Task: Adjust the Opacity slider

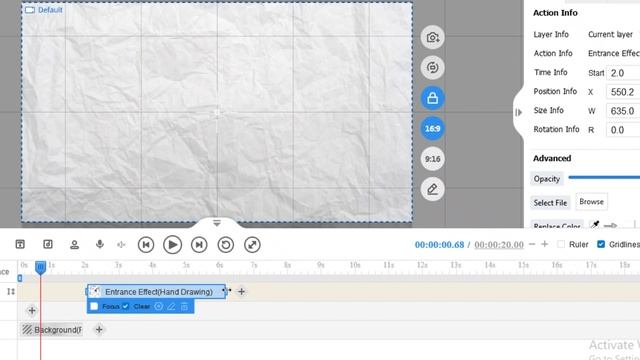Action: click(604, 177)
